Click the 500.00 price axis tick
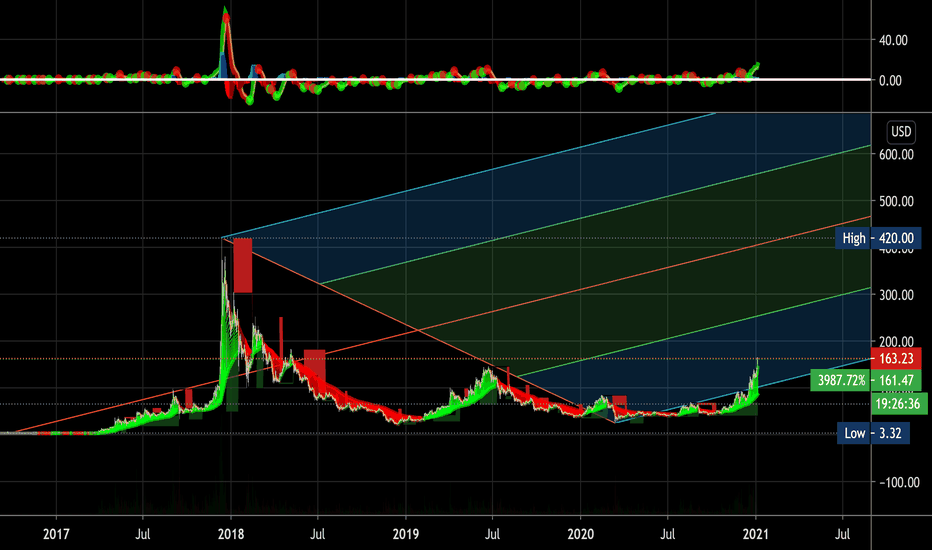 coord(896,202)
